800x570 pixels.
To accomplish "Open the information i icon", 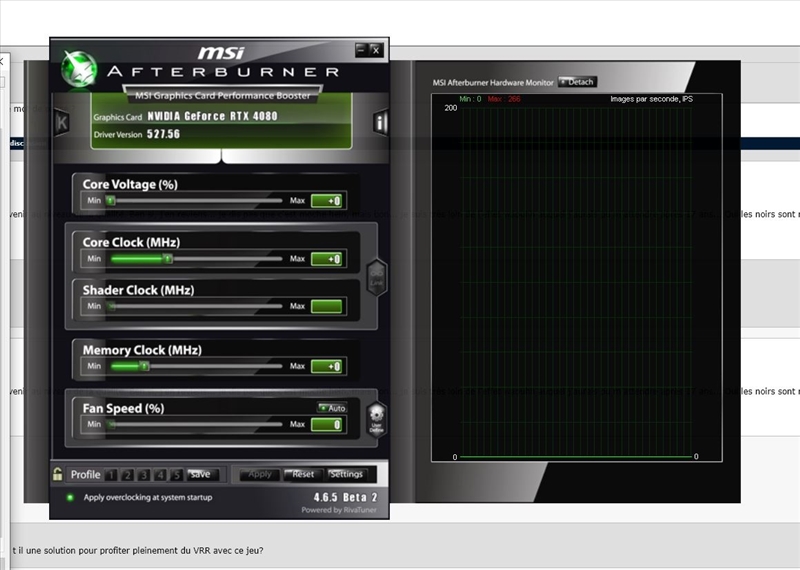I will [x=380, y=122].
